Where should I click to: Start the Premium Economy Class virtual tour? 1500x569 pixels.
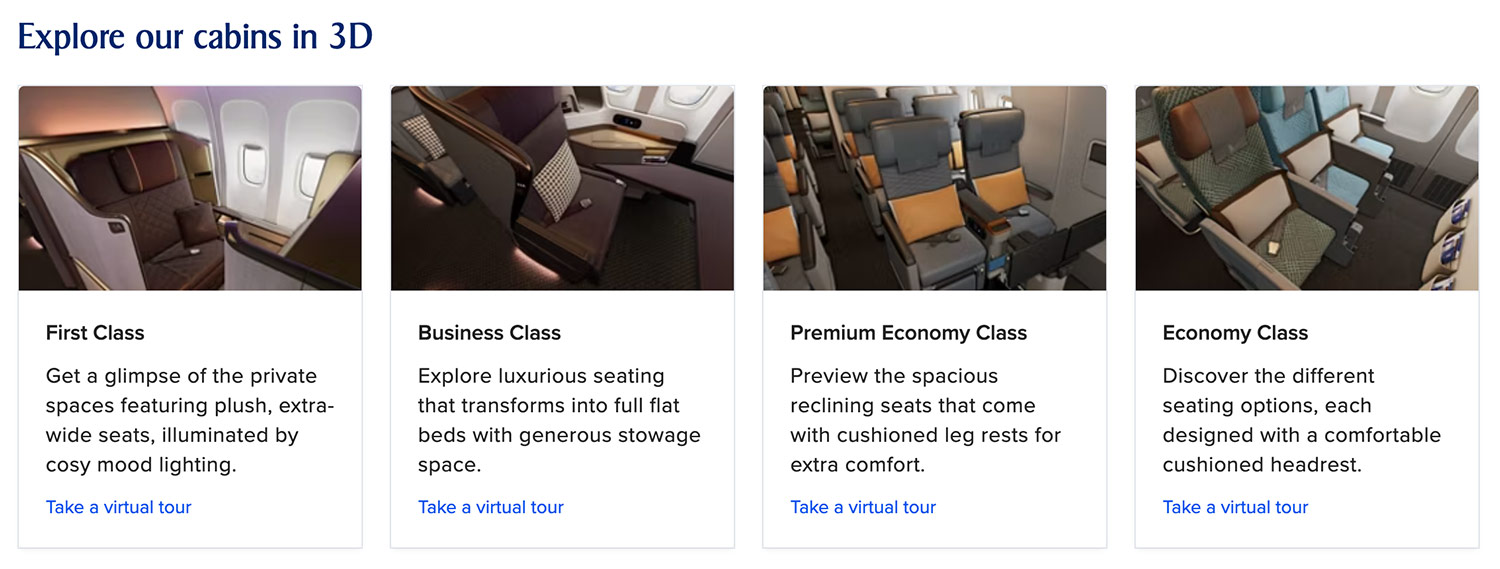coord(863,507)
